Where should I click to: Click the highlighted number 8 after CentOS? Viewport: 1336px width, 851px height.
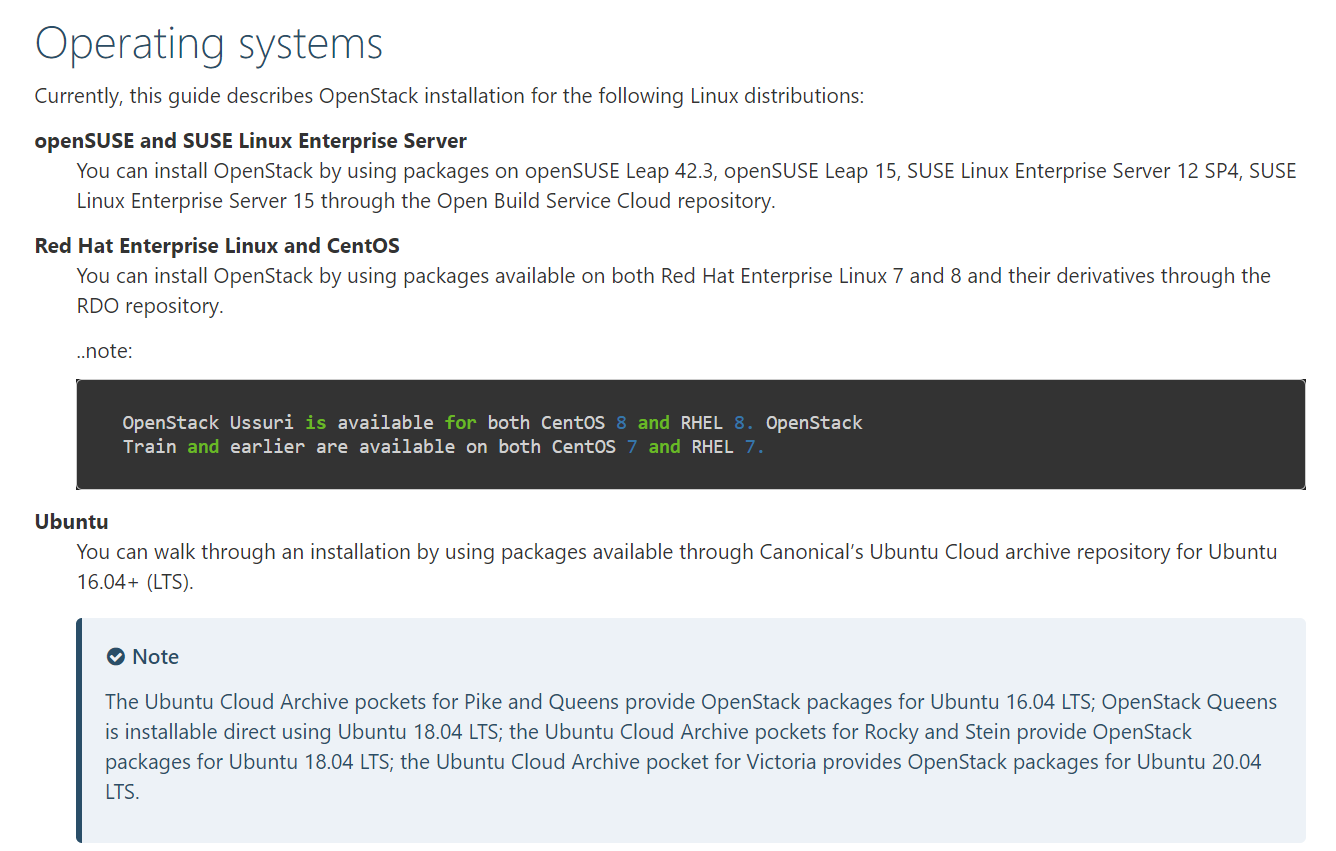pyautogui.click(x=620, y=422)
